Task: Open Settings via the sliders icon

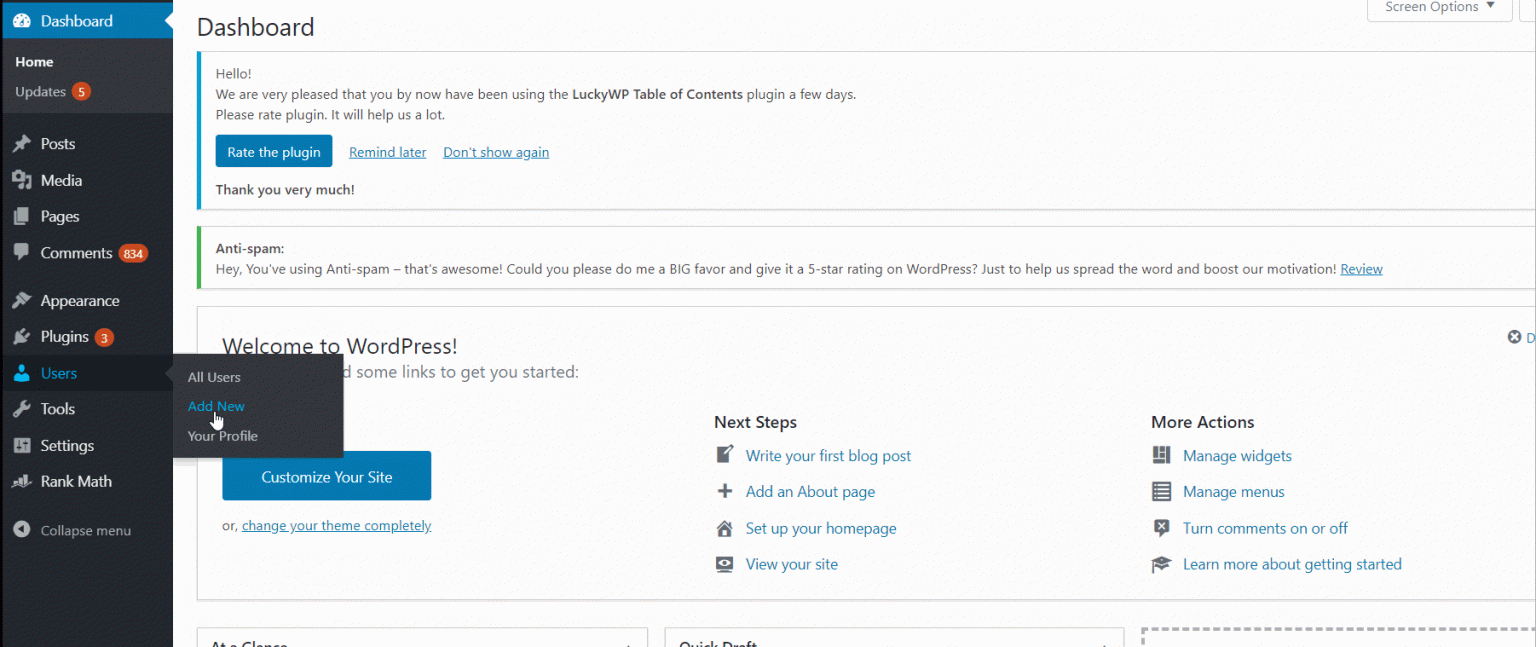Action: pos(22,445)
